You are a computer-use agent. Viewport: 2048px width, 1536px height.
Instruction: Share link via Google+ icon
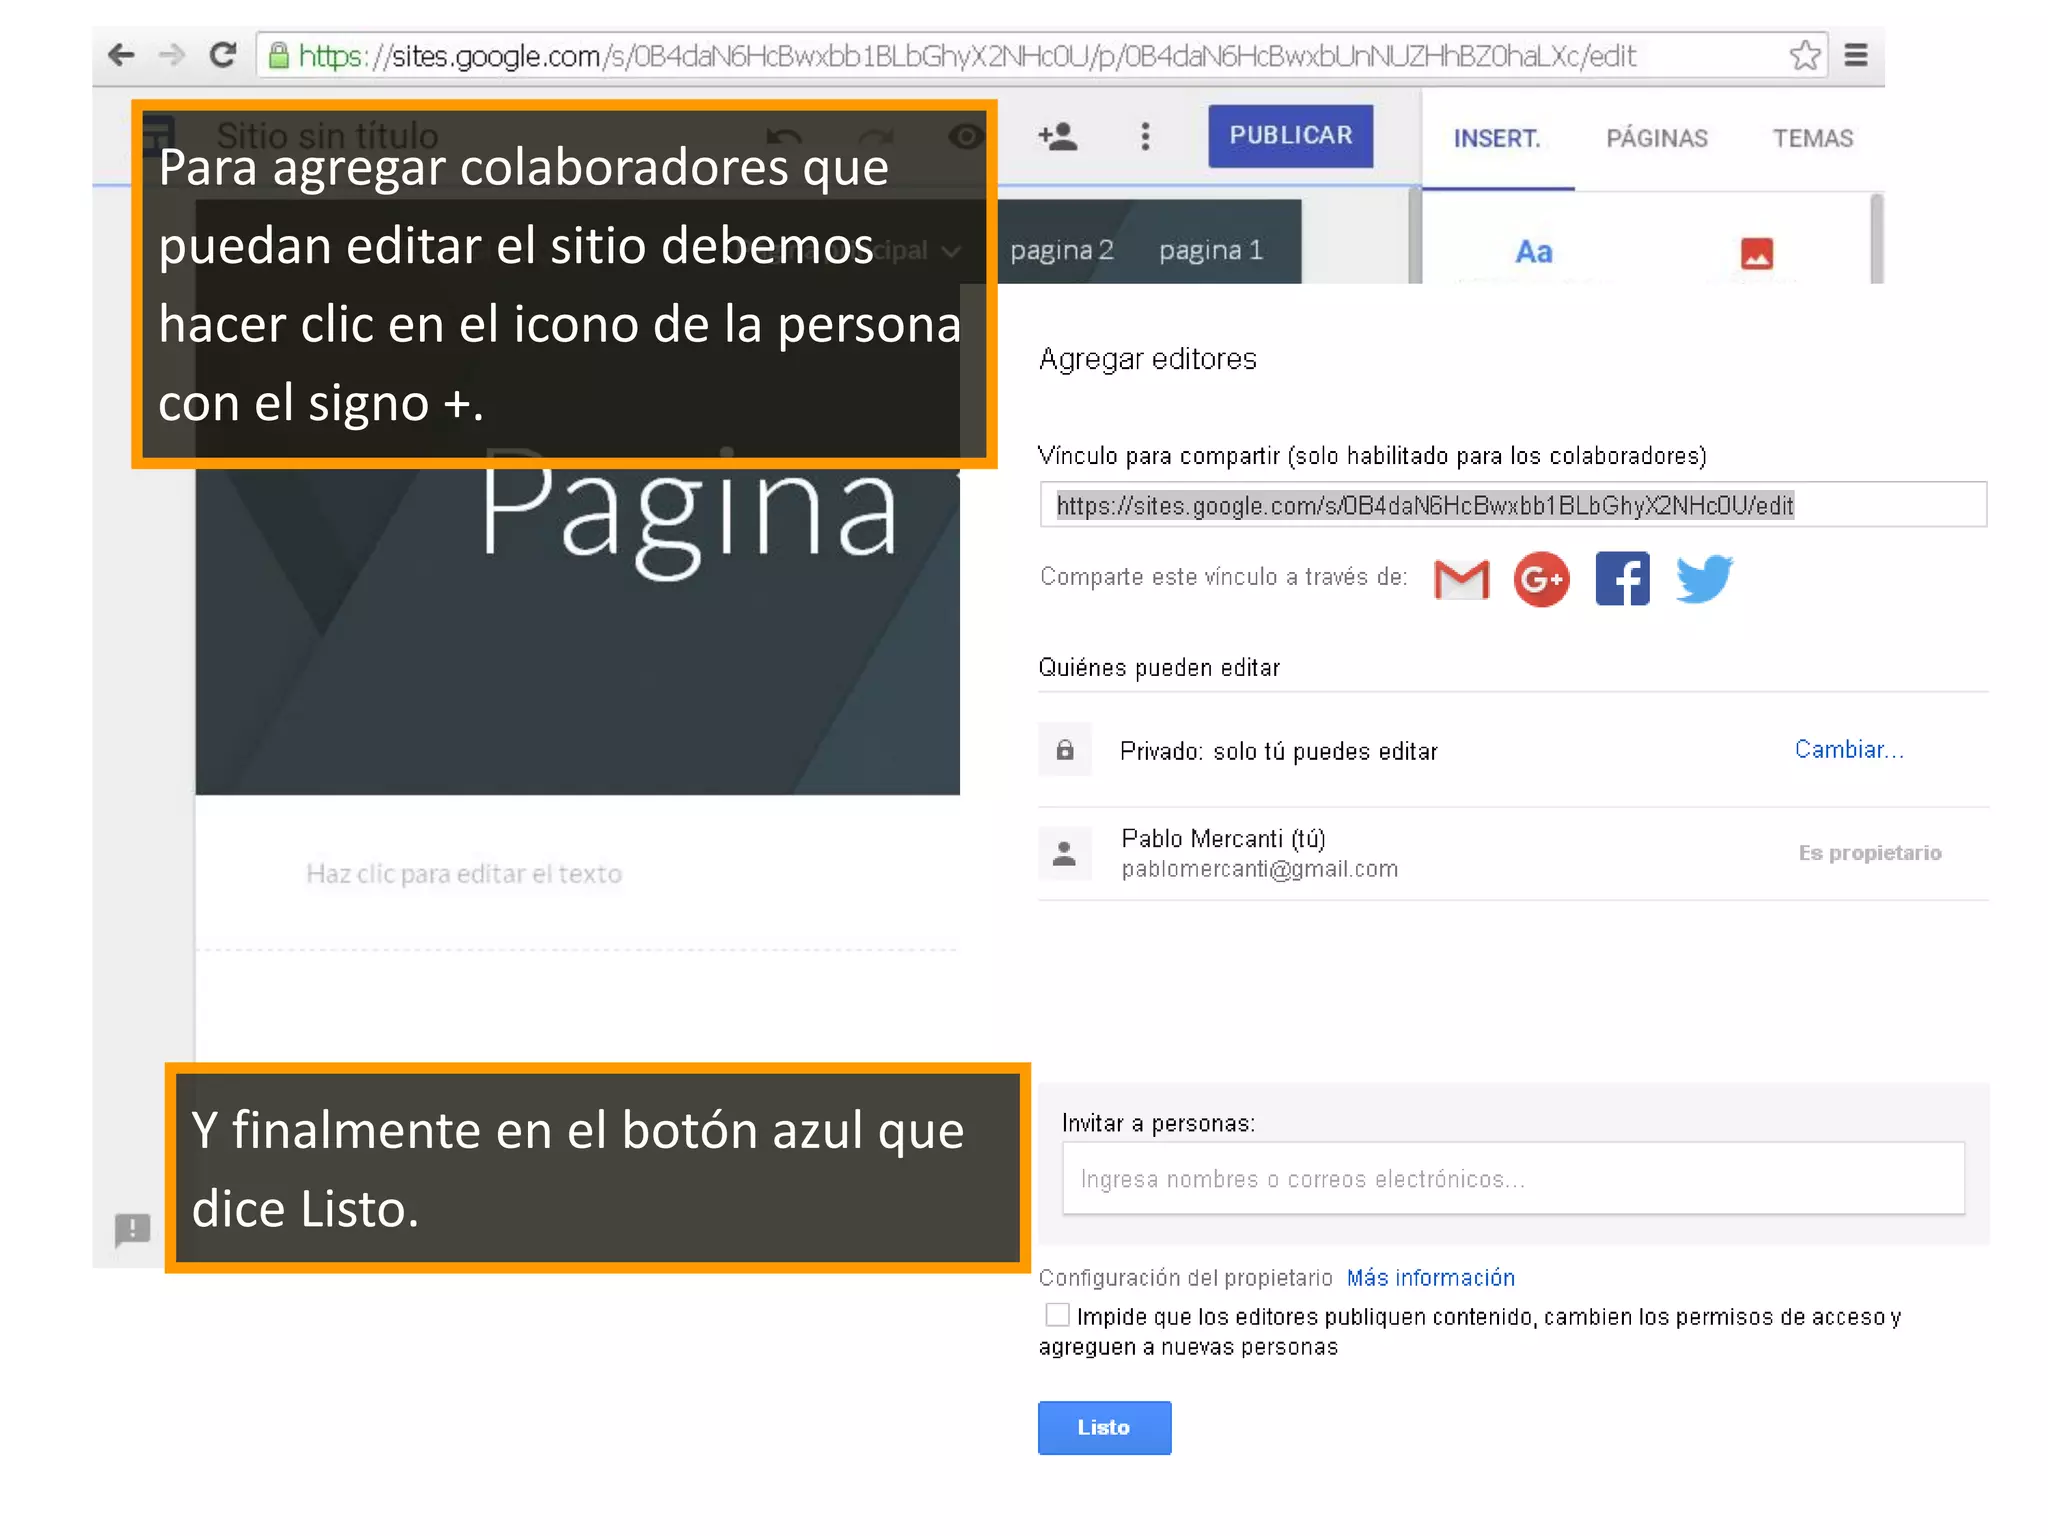(1541, 579)
